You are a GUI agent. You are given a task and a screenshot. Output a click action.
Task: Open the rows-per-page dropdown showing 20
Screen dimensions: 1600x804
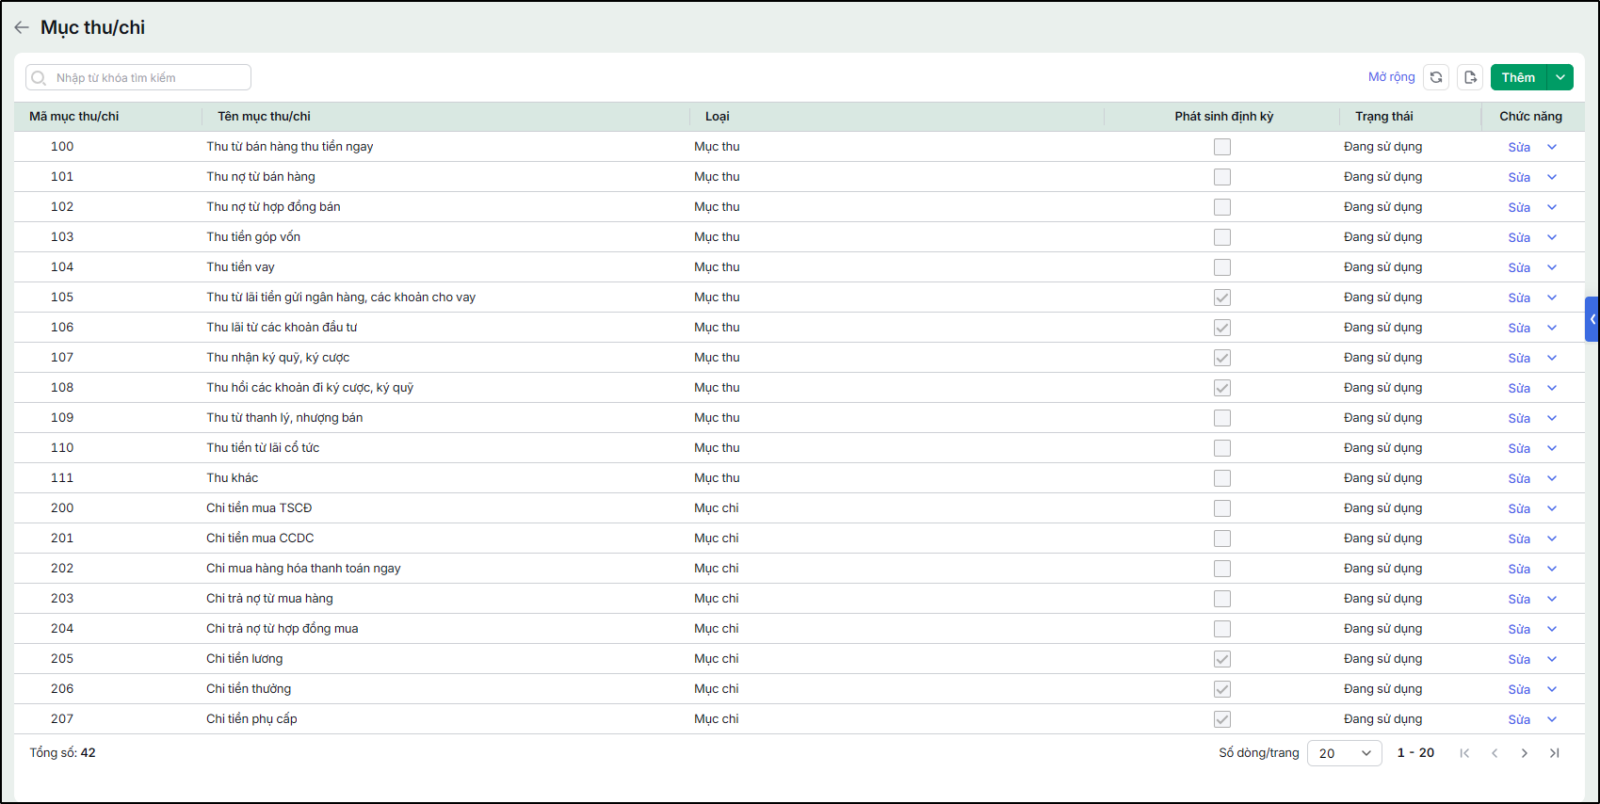pos(1344,753)
